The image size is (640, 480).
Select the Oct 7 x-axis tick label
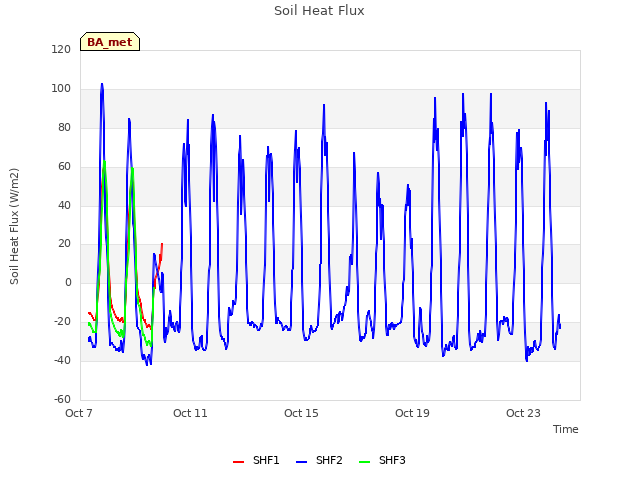79,413
